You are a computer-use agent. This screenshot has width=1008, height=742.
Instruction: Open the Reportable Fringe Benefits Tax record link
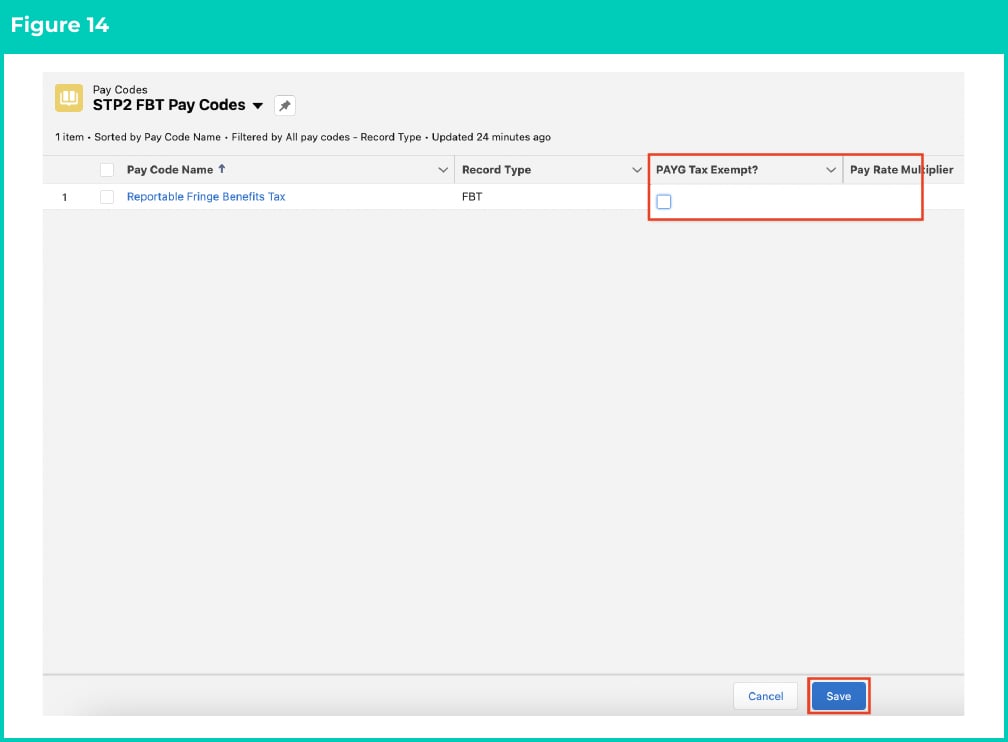coord(206,197)
